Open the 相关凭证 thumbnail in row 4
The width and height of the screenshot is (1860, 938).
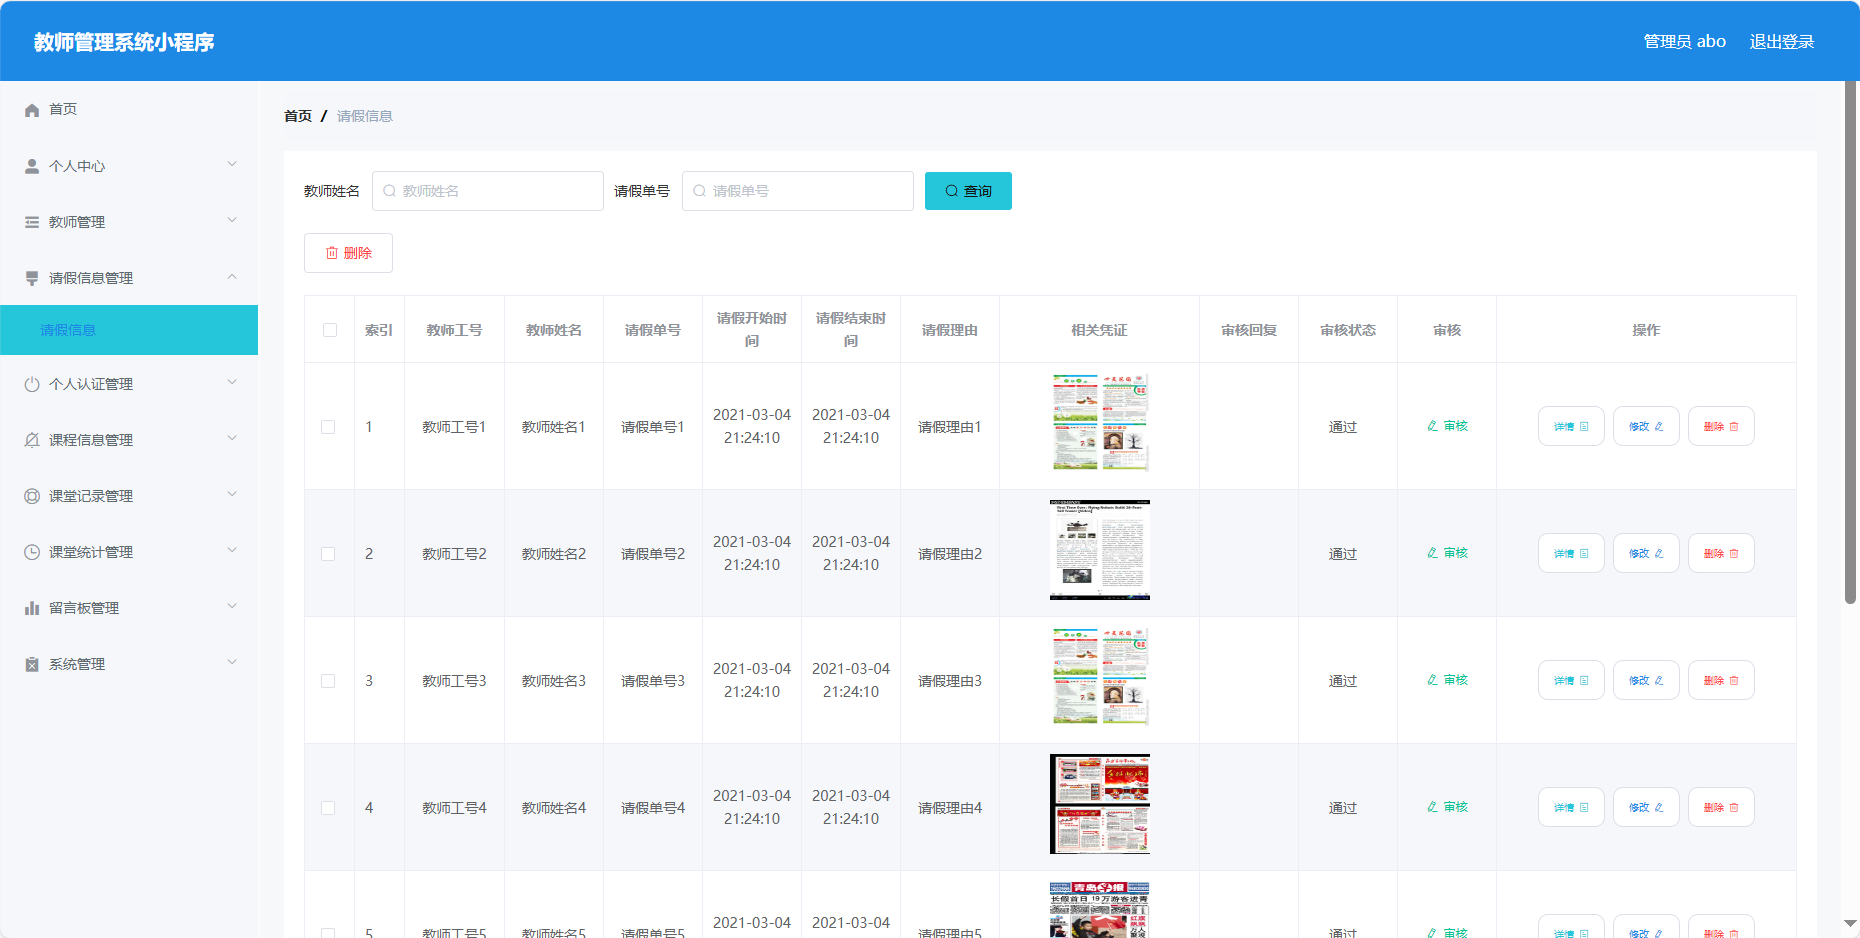1100,804
